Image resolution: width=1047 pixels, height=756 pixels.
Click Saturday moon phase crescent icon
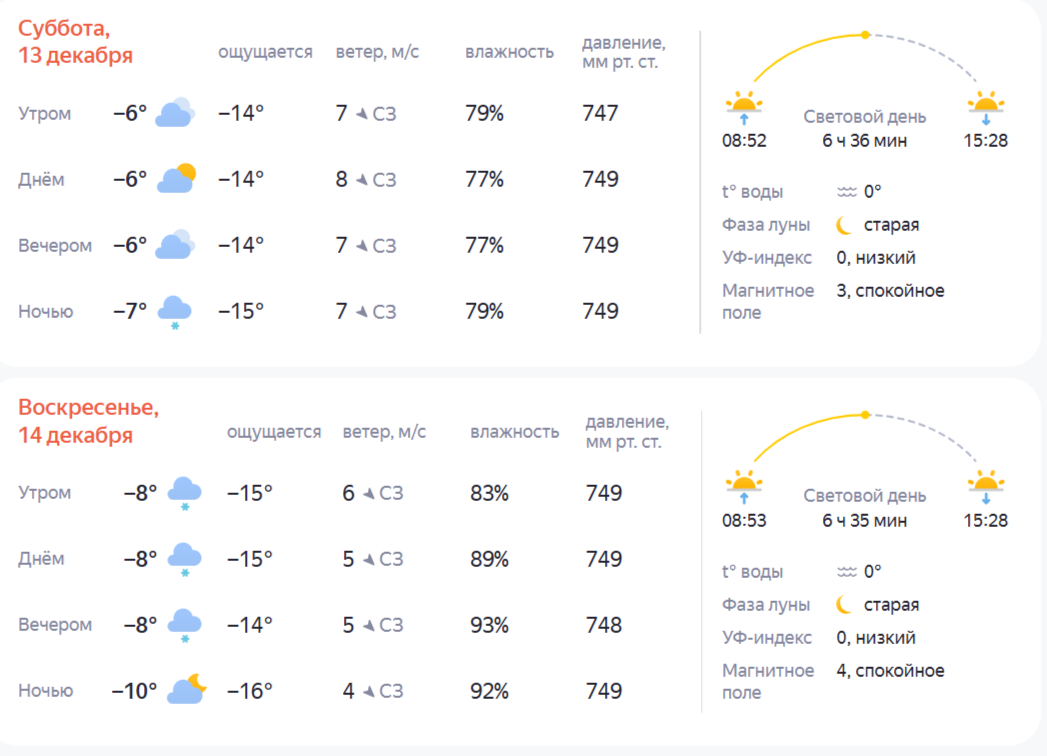point(845,225)
